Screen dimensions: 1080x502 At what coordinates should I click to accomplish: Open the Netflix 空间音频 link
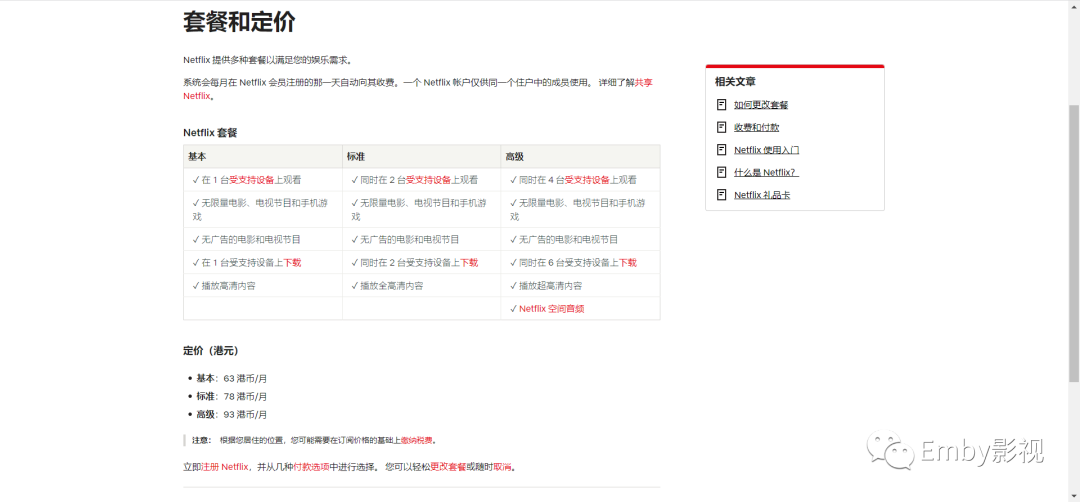pos(552,308)
